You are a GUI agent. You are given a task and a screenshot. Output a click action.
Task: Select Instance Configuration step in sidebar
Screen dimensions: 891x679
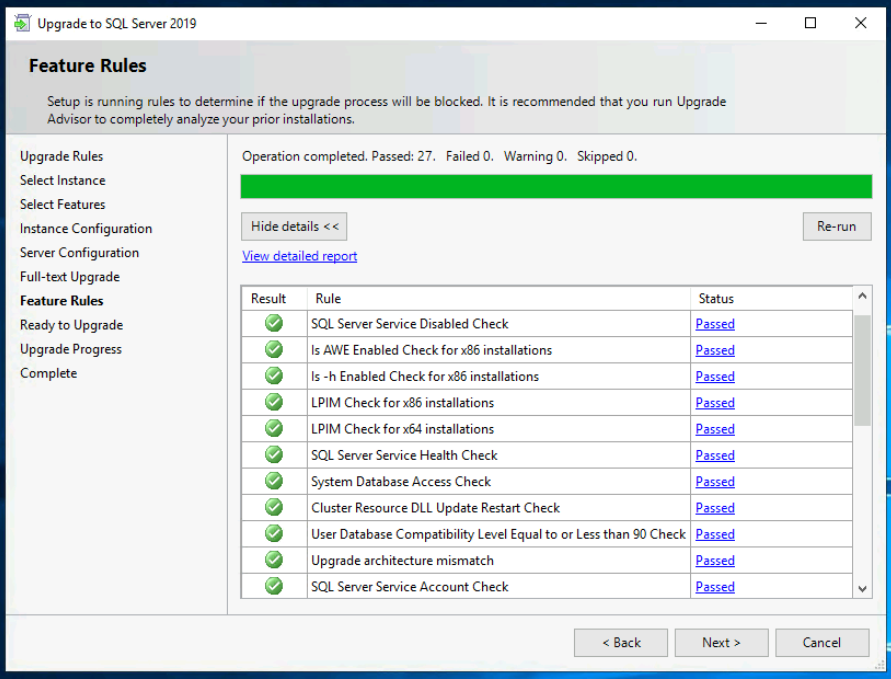tap(86, 228)
